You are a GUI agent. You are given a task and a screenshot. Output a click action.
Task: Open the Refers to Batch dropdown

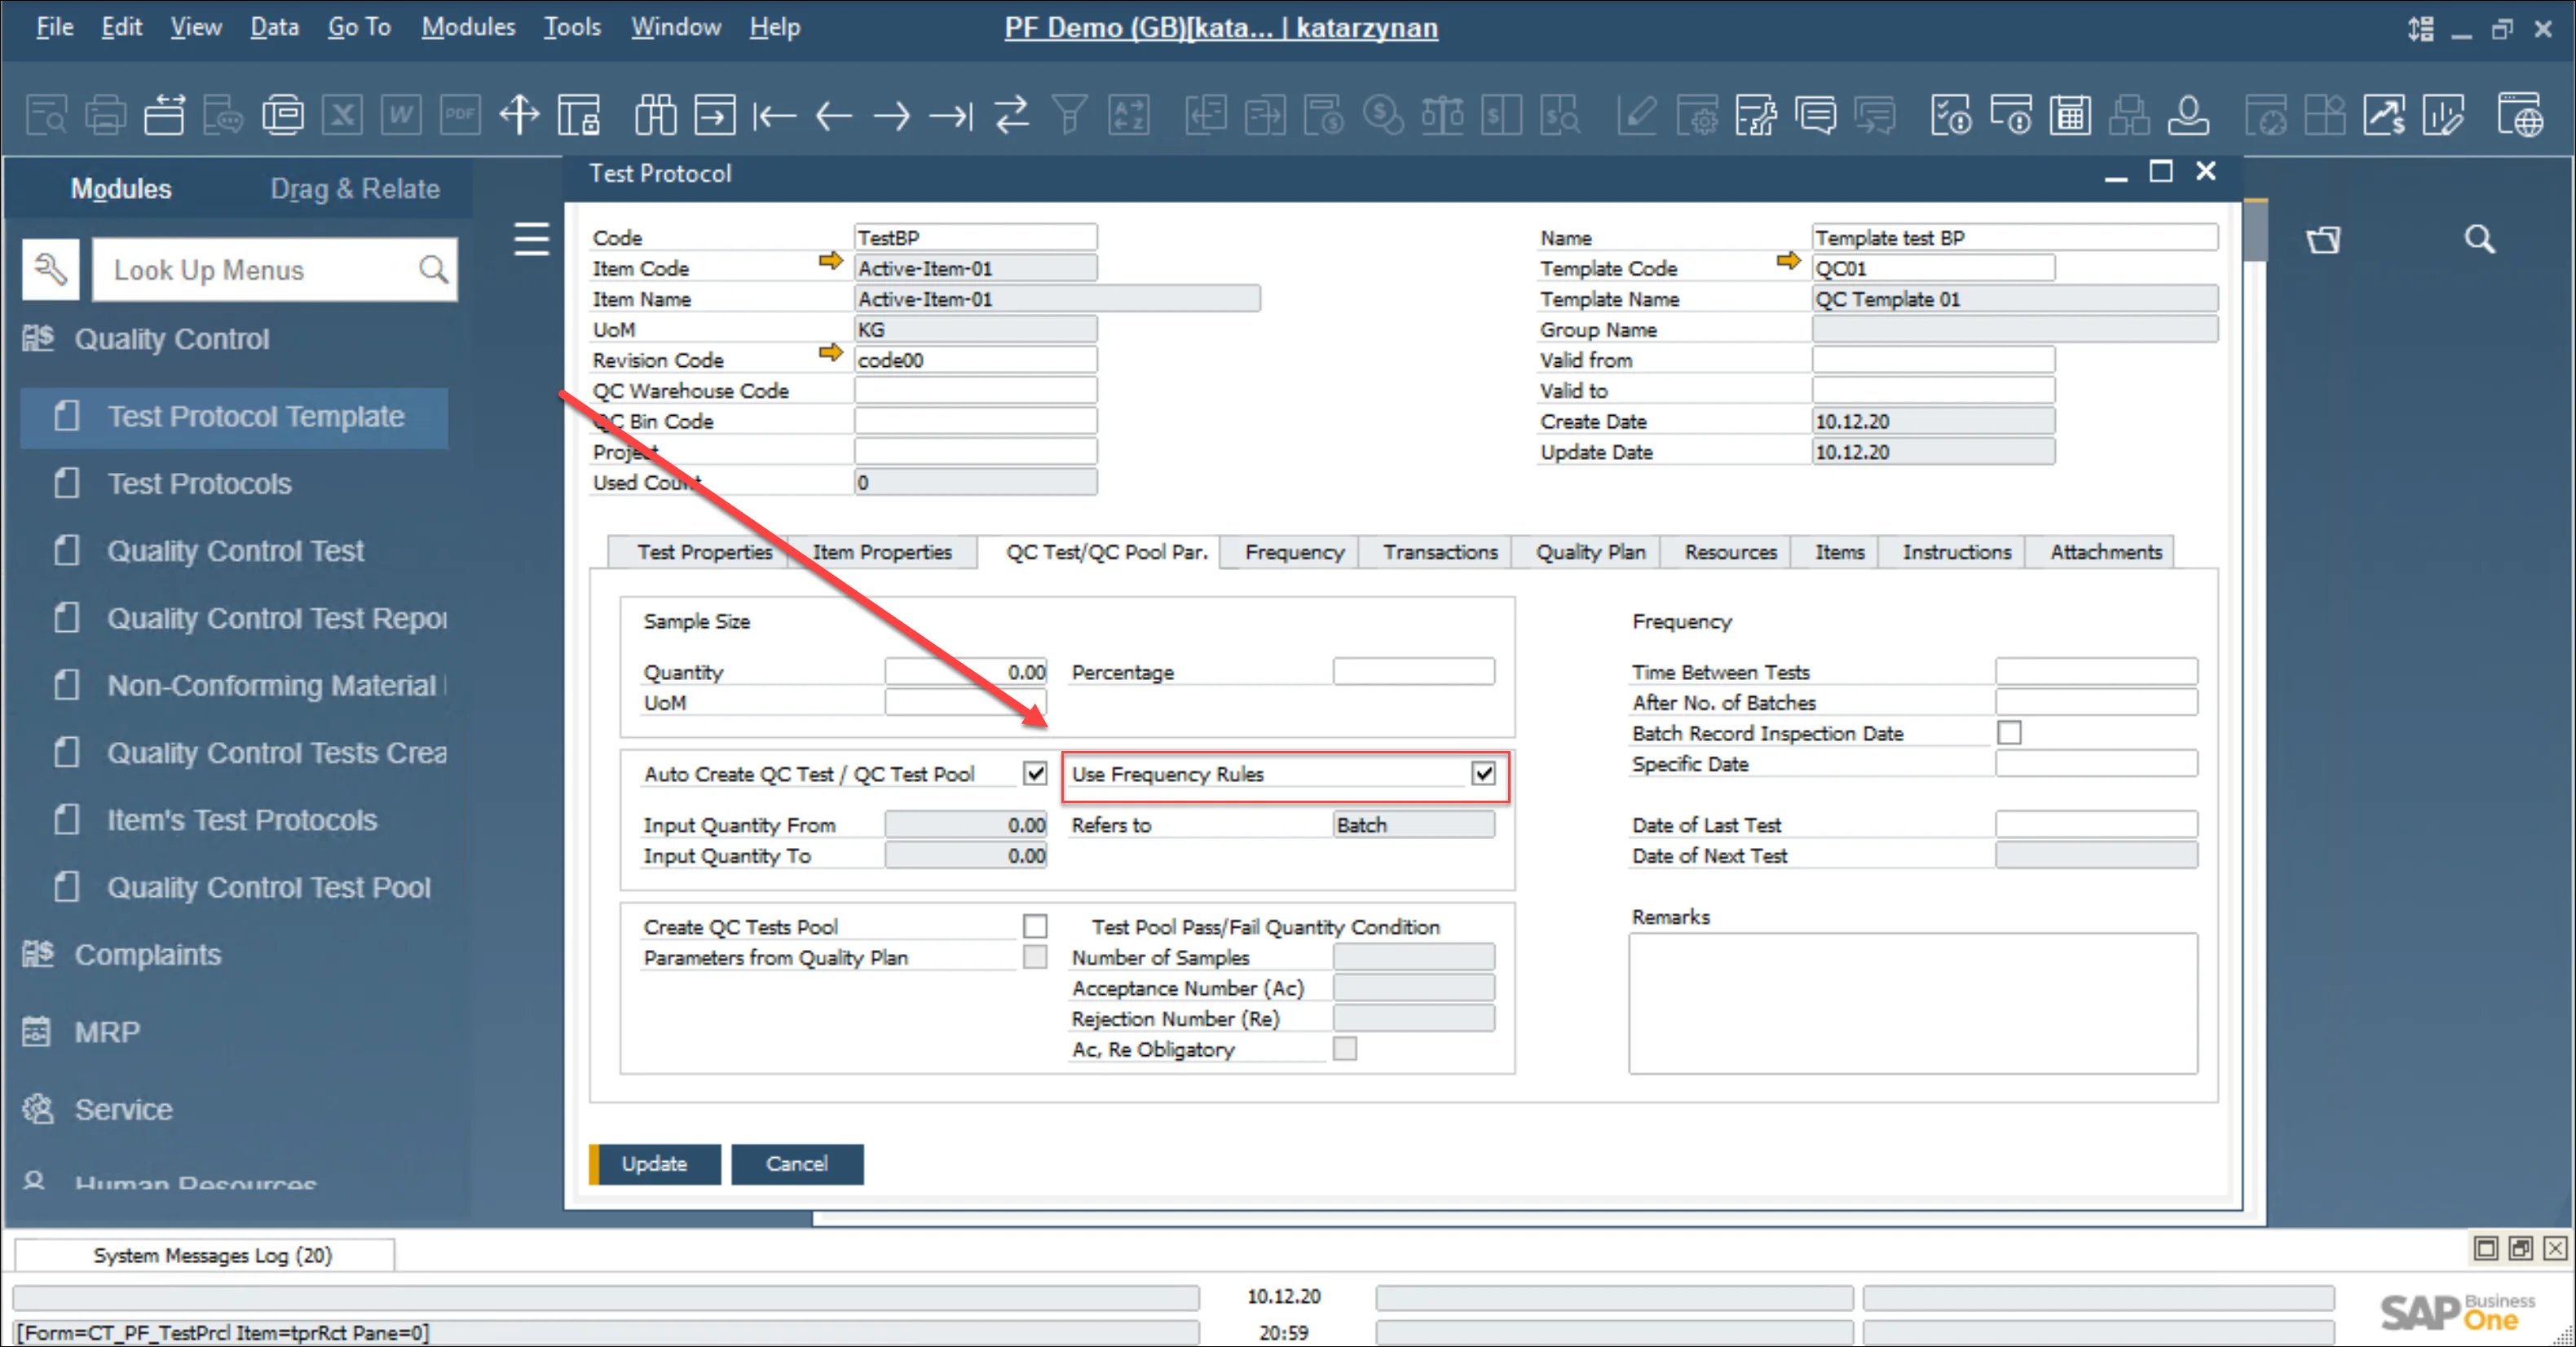[1413, 825]
